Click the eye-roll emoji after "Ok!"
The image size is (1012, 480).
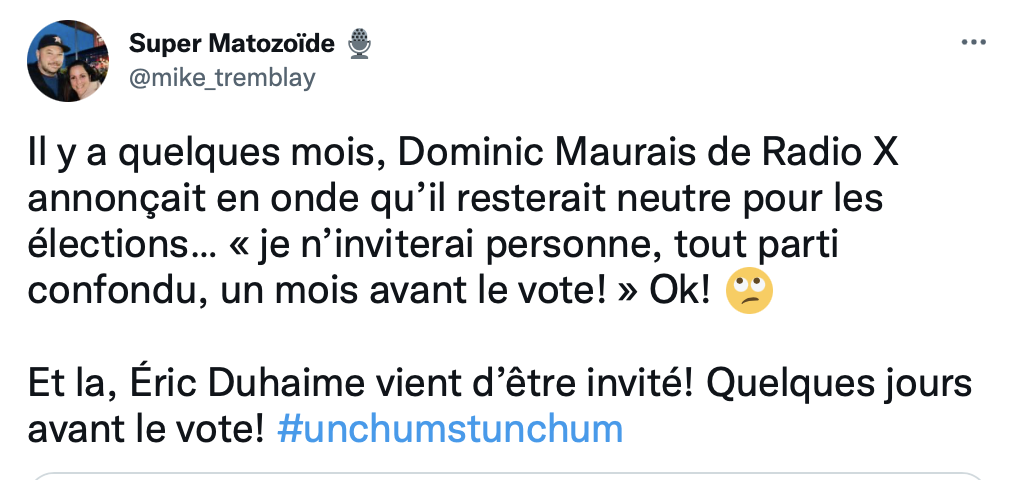[749, 291]
